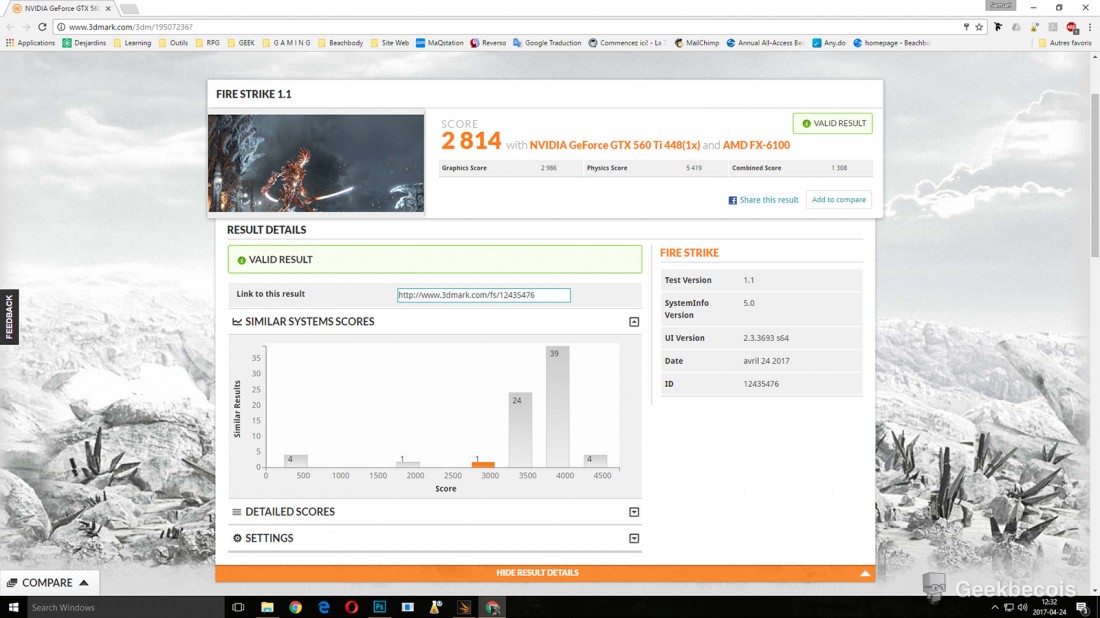The image size is (1100, 618).
Task: Click the Share this result link
Action: (x=768, y=200)
